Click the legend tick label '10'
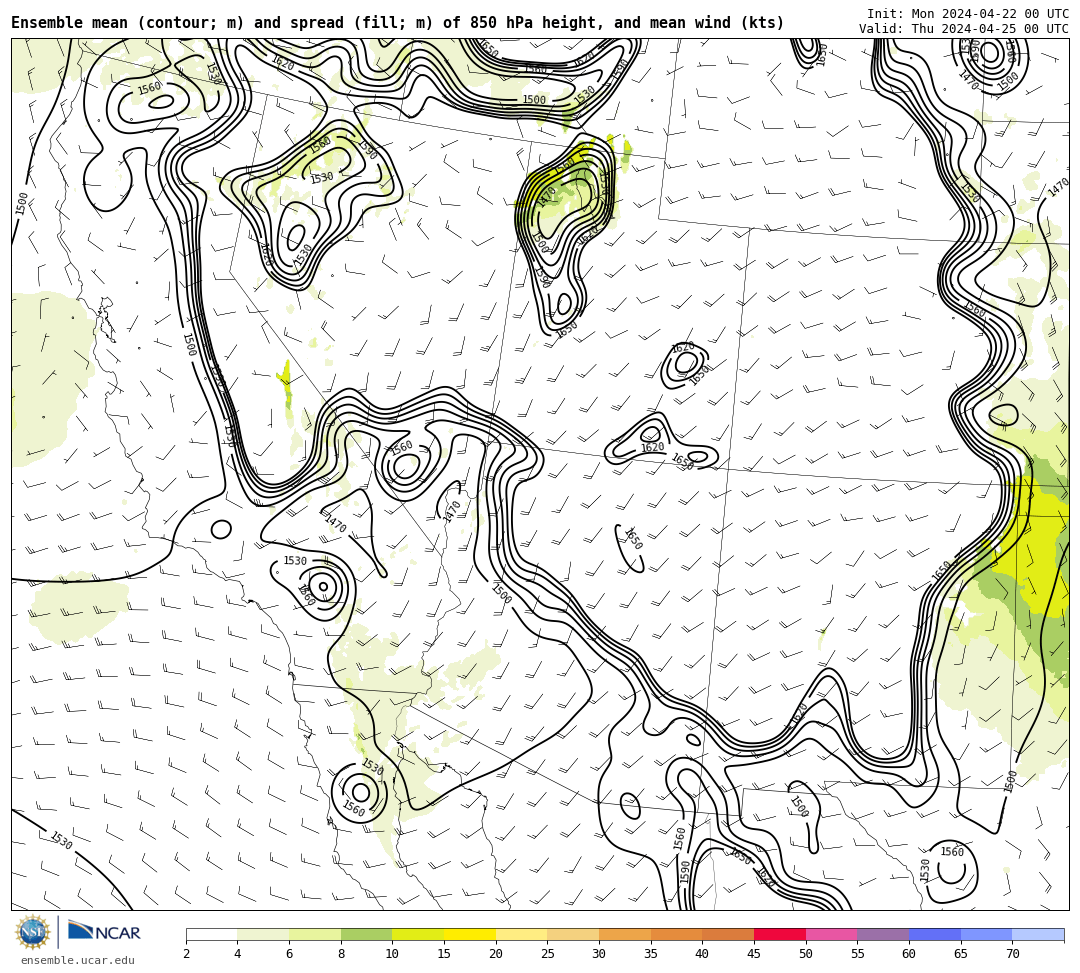The height and width of the screenshot is (973, 1080). [392, 954]
